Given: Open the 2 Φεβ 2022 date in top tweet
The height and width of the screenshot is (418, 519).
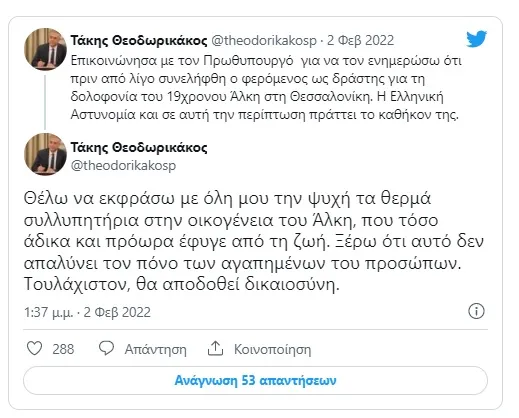Looking at the screenshot, I should tap(360, 40).
